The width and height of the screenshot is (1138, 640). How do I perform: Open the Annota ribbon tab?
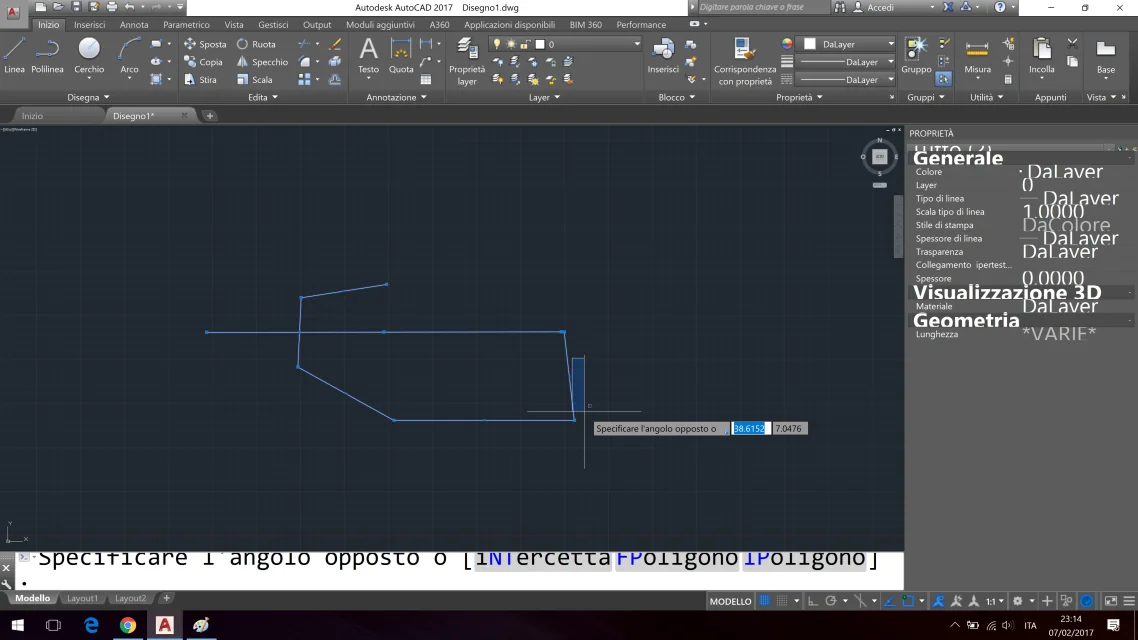(x=134, y=25)
